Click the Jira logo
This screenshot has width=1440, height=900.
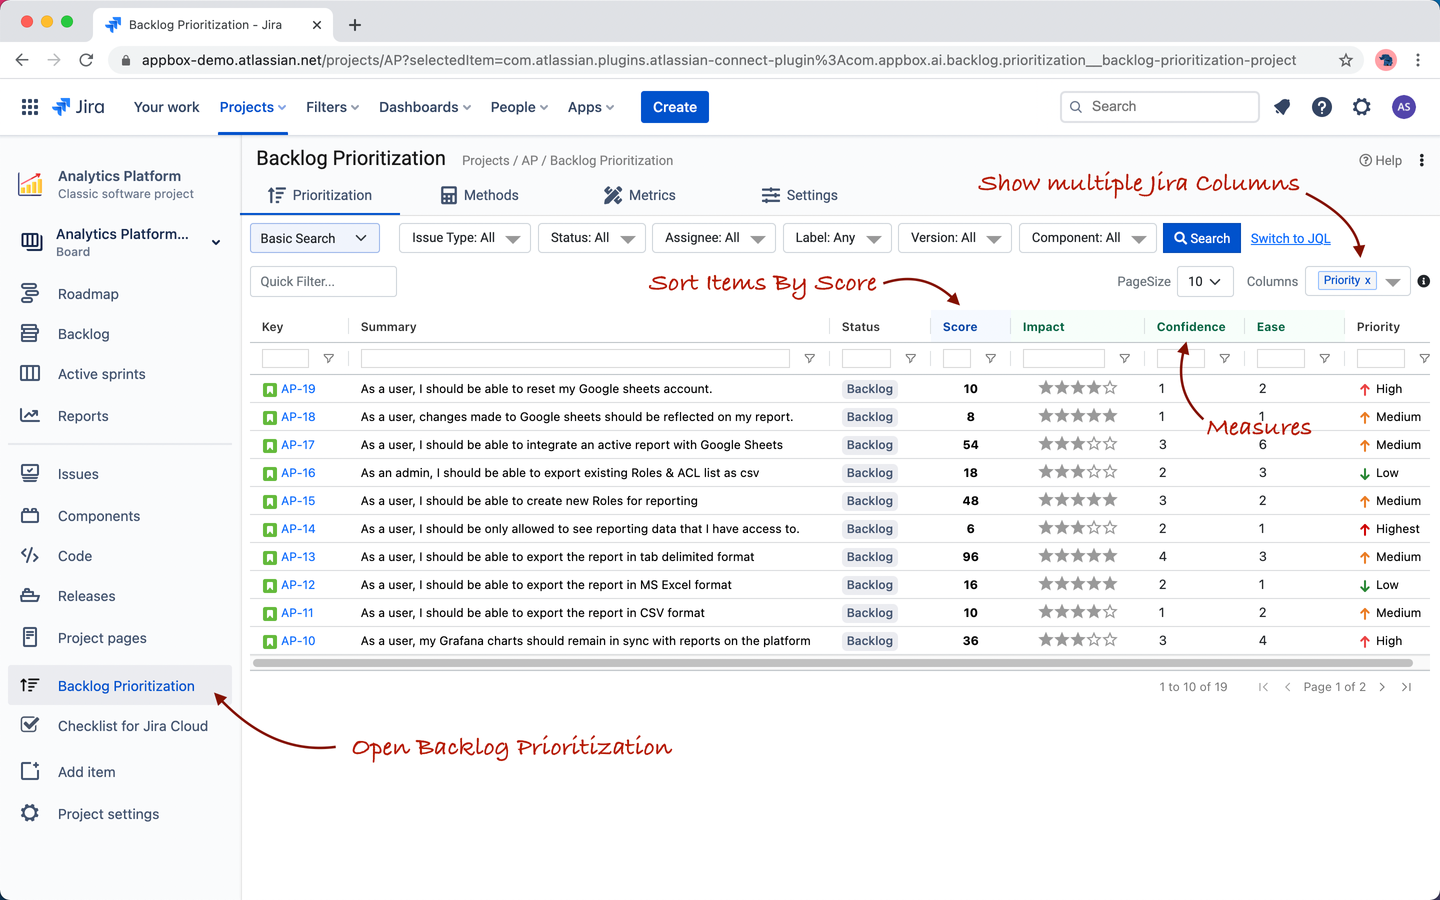[x=78, y=107]
